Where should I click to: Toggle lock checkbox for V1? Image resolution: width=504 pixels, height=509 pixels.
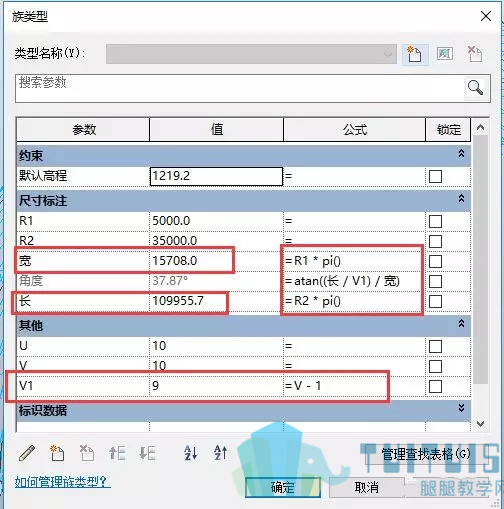click(435, 386)
